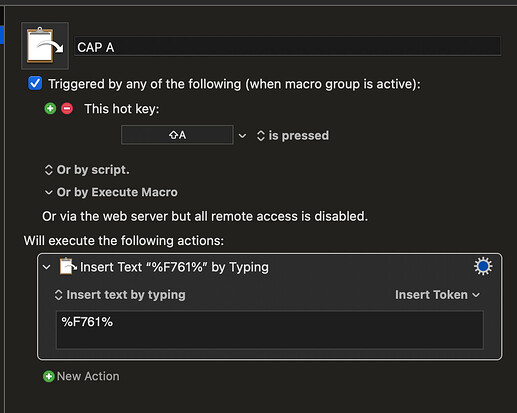
Task: Click the green New Action plus icon
Action: [49, 376]
